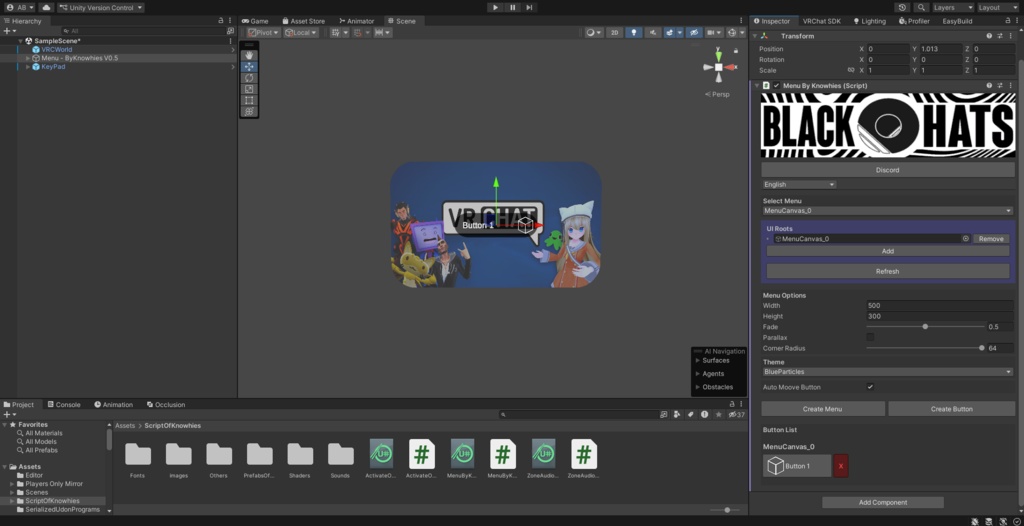Click the Create Button button

click(952, 409)
